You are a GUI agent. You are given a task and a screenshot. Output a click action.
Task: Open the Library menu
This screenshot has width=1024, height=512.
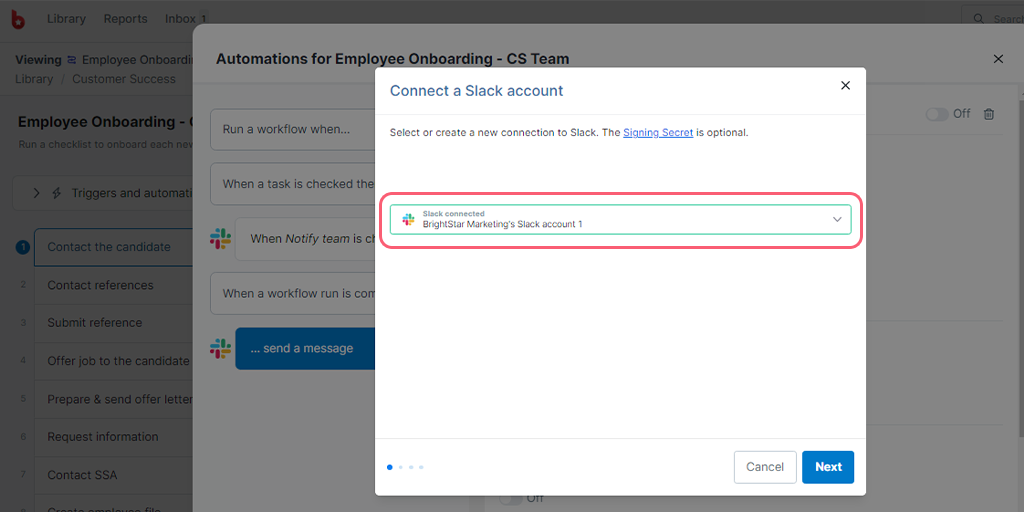66,19
